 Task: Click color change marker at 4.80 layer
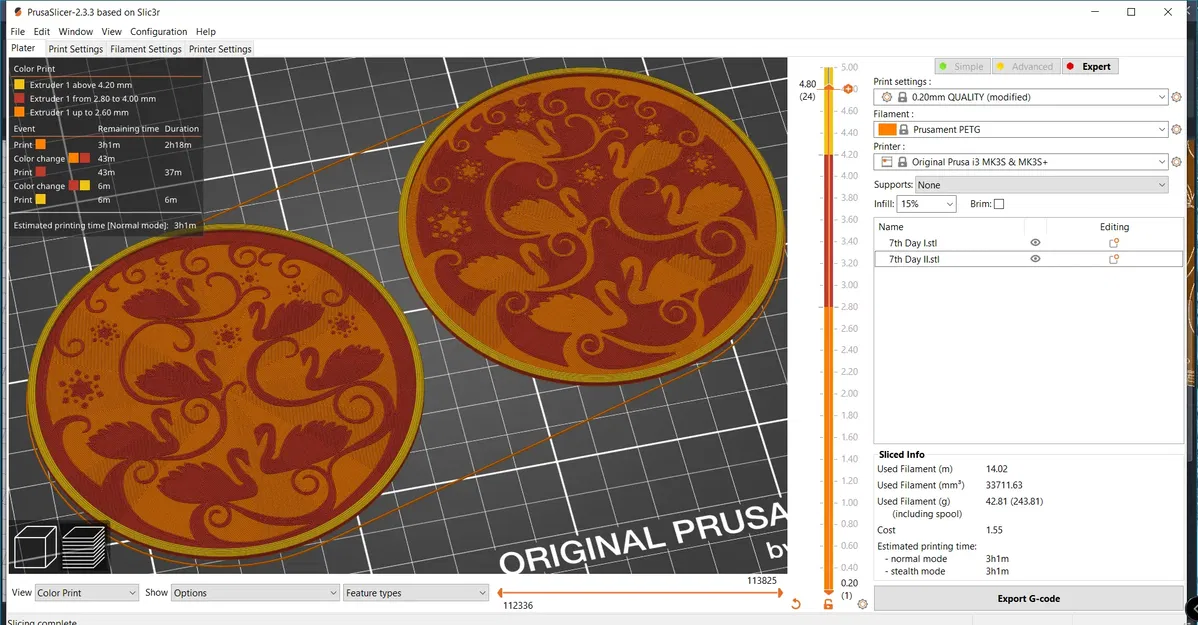click(x=848, y=89)
